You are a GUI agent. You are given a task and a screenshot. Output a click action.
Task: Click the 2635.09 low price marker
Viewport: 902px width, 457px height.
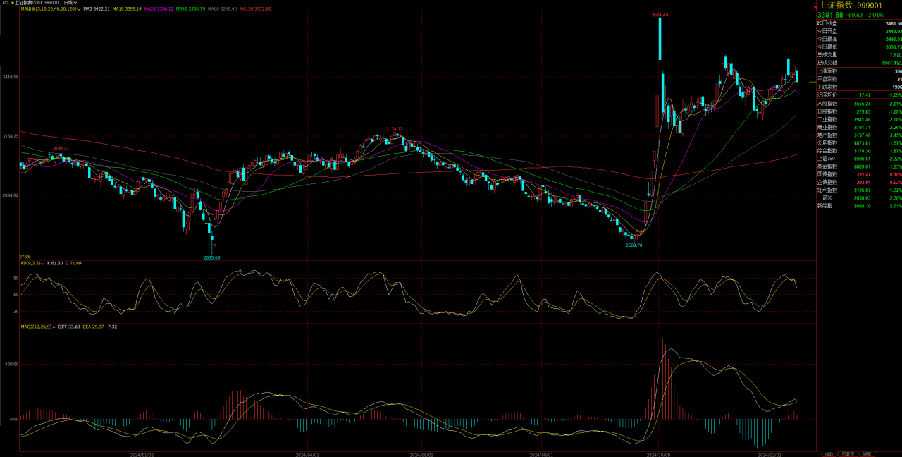211,256
